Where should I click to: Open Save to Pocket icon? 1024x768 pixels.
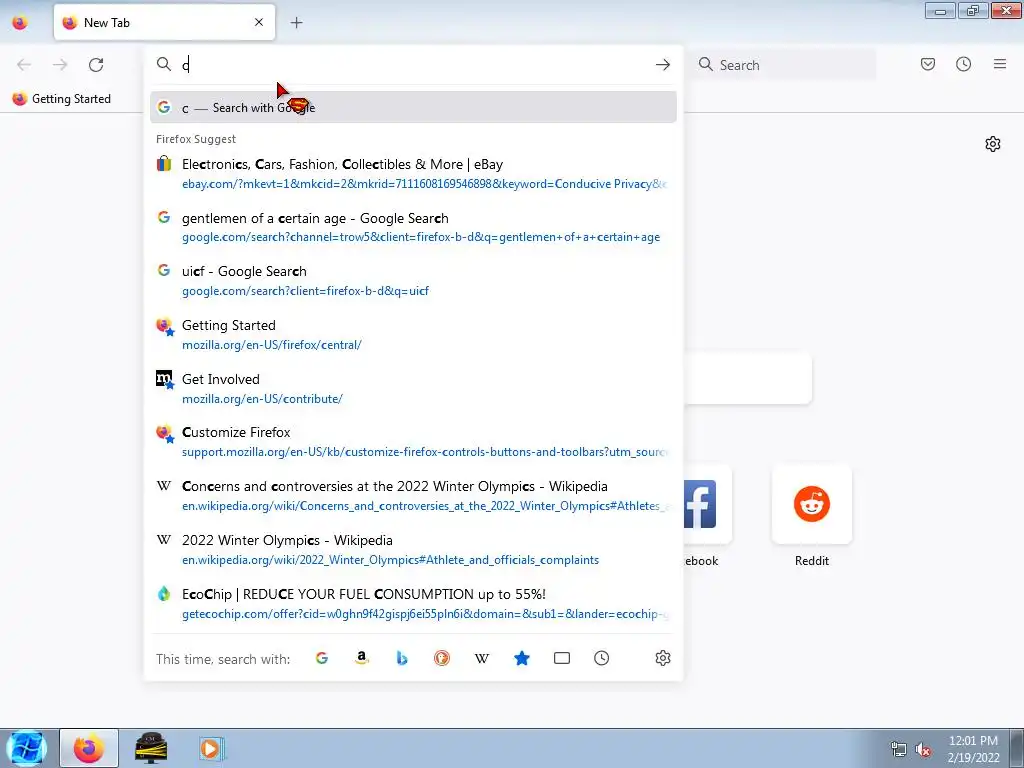927,64
